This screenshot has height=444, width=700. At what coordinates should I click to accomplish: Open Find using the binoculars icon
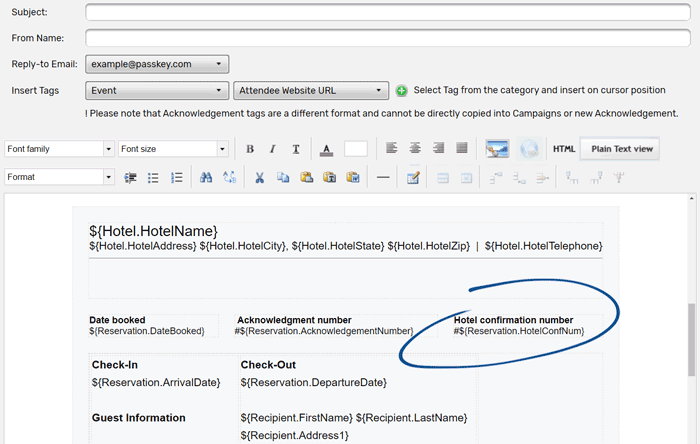coord(206,178)
